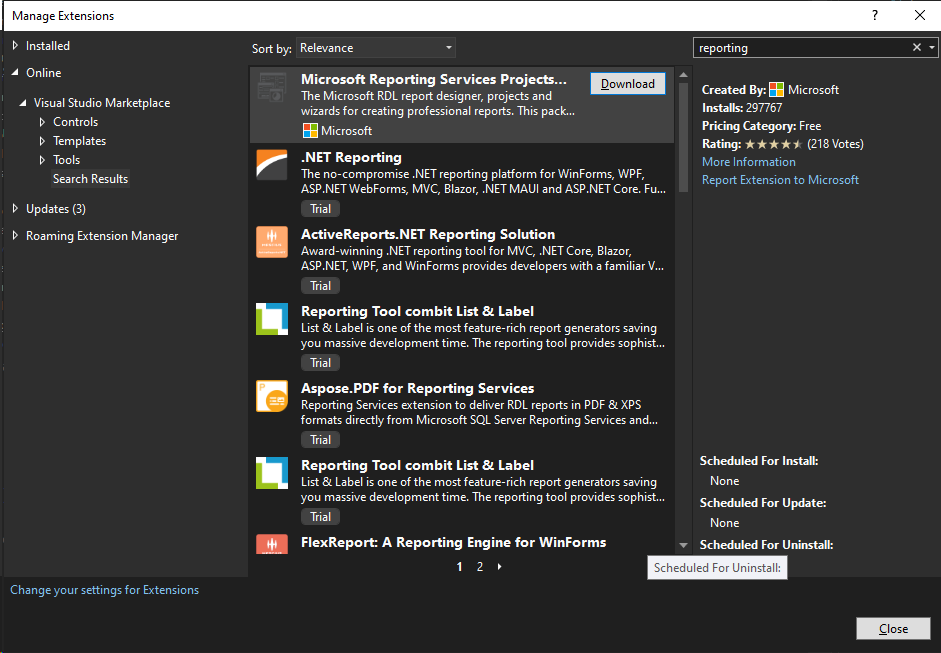
Task: Open the dialog Help question mark
Action: [x=875, y=15]
